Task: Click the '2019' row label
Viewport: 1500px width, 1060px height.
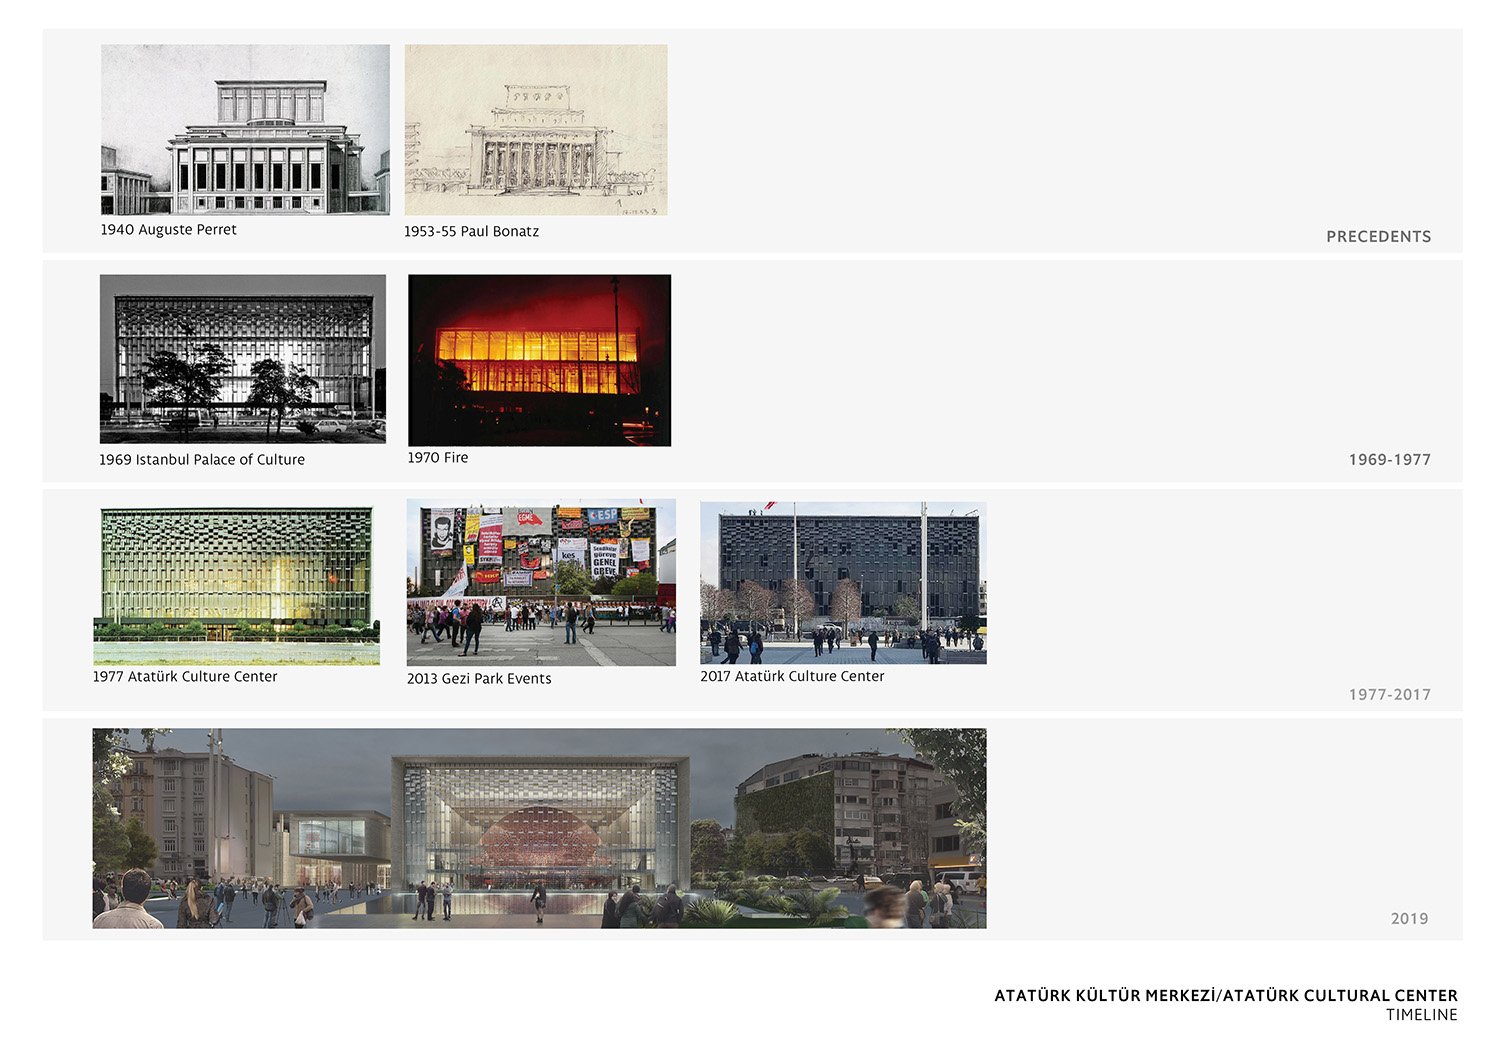Action: pos(1410,918)
